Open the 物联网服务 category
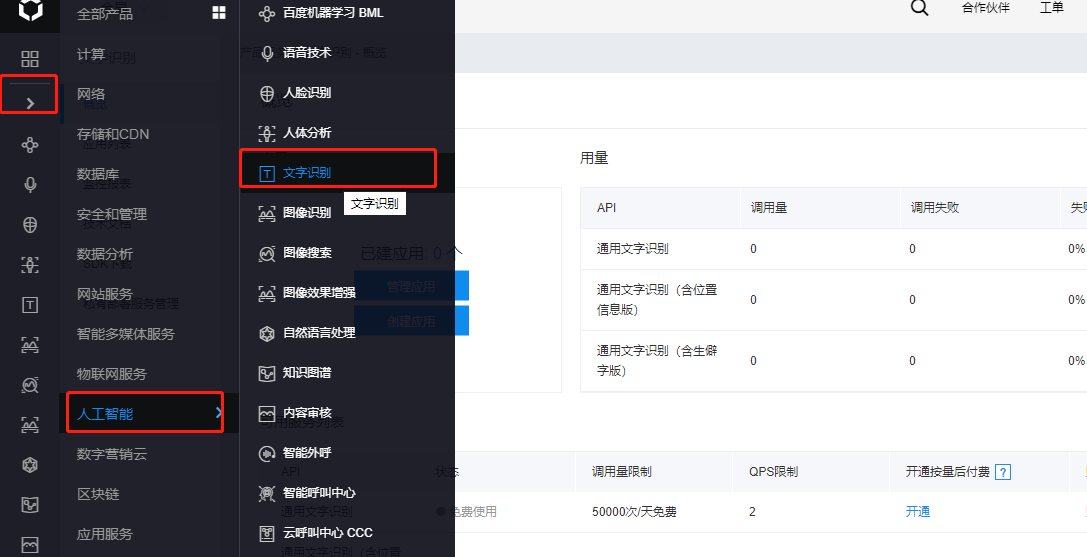Viewport: 1087px width, 557px height. click(x=112, y=374)
